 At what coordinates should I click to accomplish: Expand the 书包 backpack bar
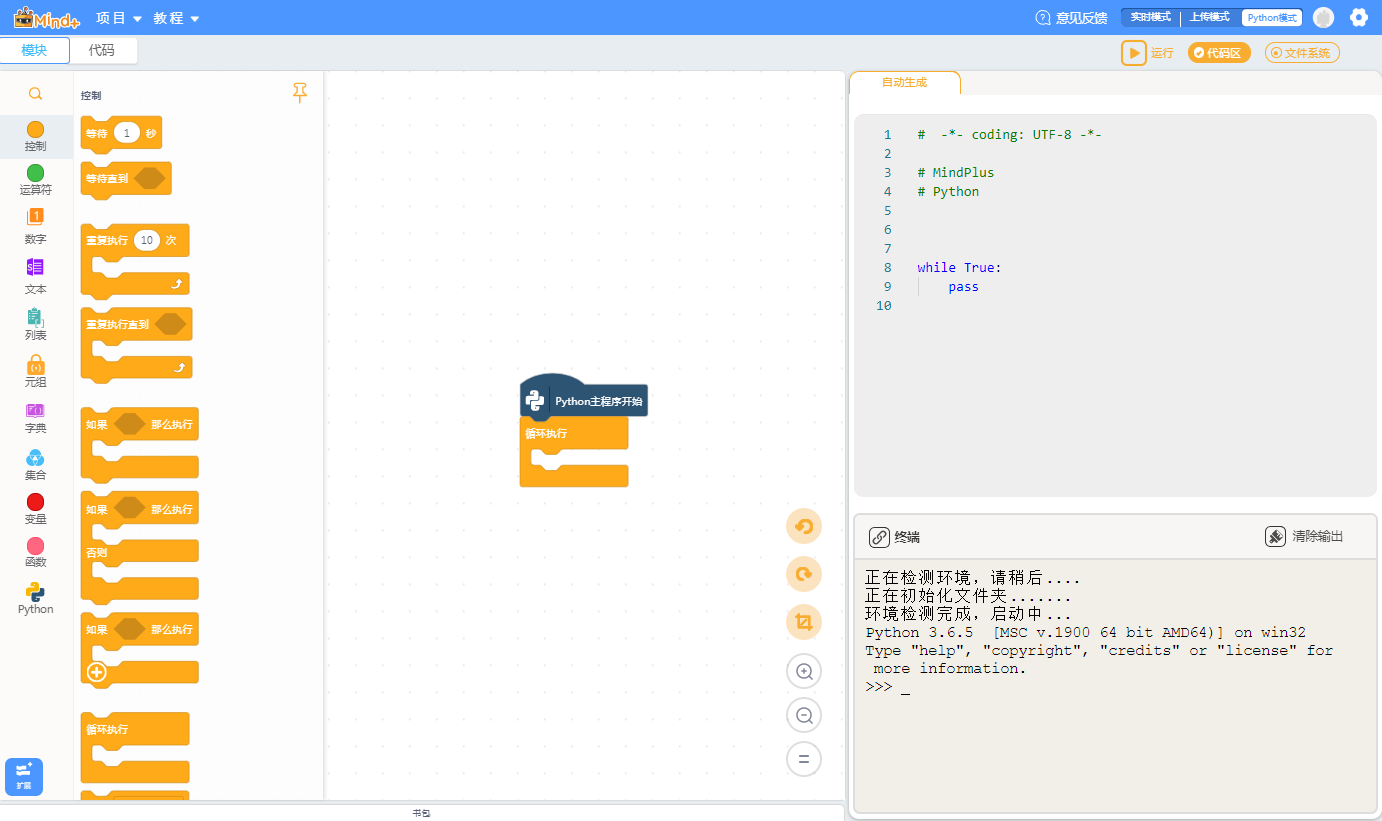421,812
